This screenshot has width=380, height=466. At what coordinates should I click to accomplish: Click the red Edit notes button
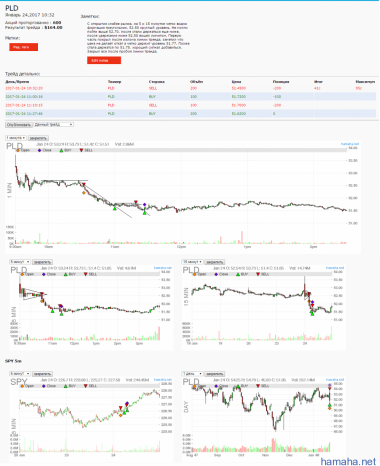coord(104,60)
